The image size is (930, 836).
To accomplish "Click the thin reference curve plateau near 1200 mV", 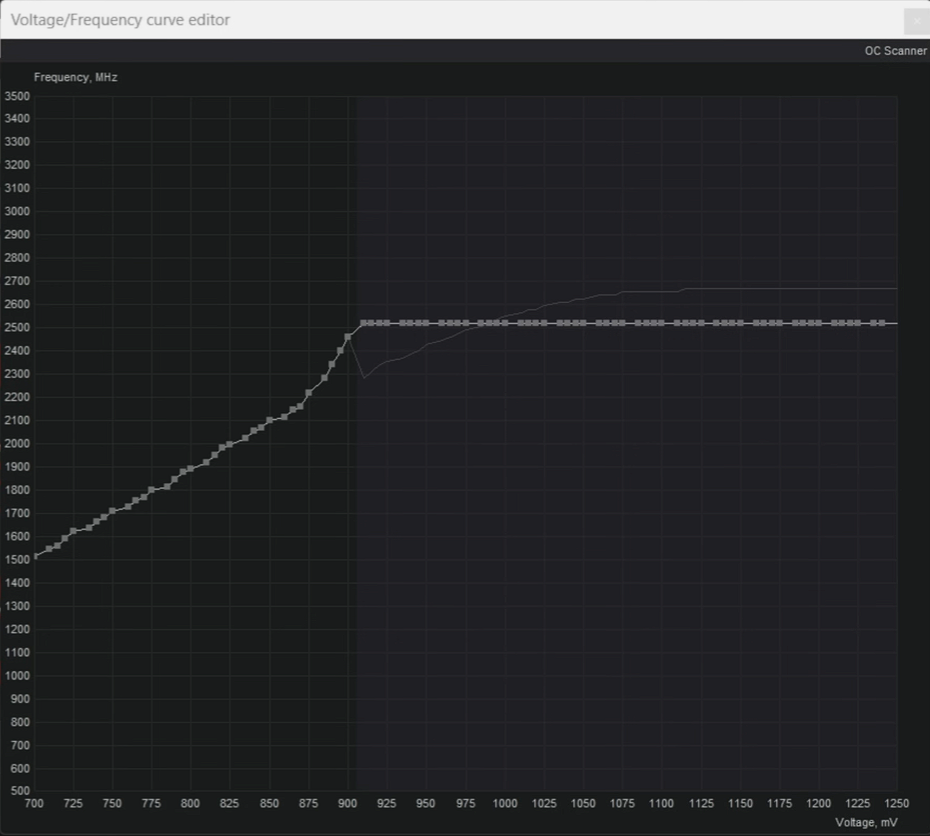I will [x=819, y=288].
